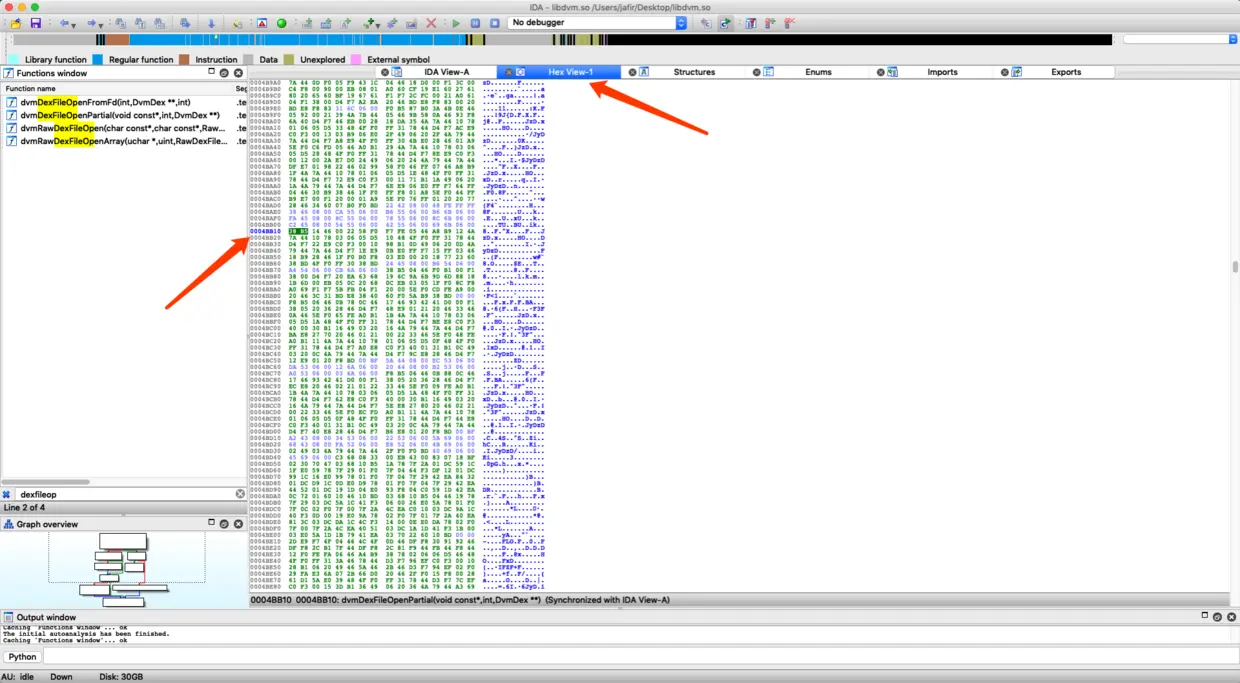Jump forward with the right arrow

[x=91, y=22]
